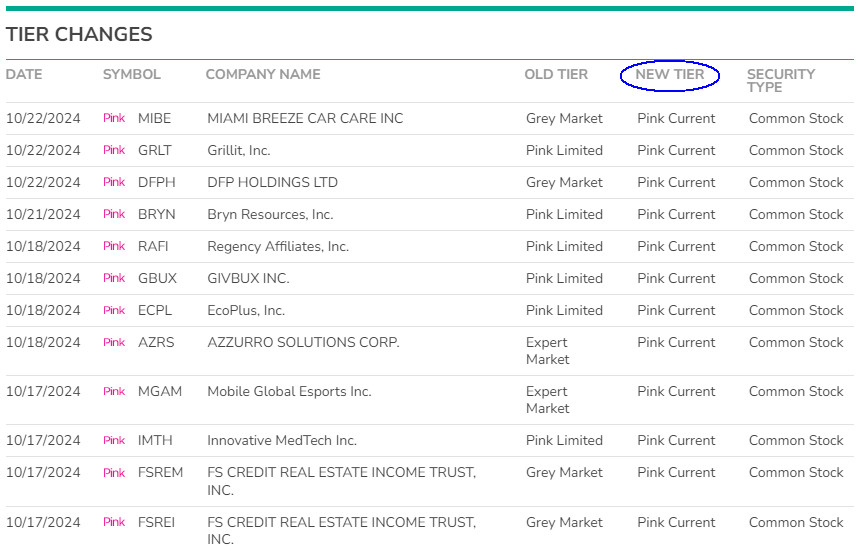Image resolution: width=858 pixels, height=551 pixels.
Task: Click the Pink tier badge beside GBUX
Action: click(x=114, y=278)
